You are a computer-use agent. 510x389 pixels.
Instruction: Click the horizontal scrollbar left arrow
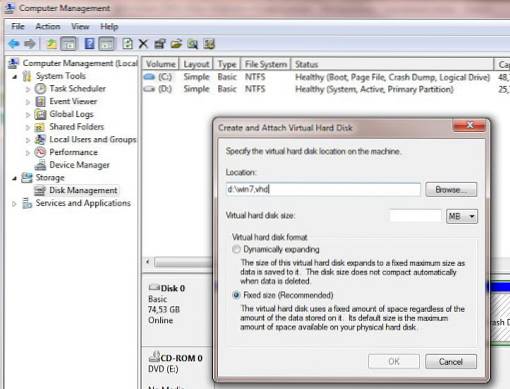pyautogui.click(x=148, y=262)
